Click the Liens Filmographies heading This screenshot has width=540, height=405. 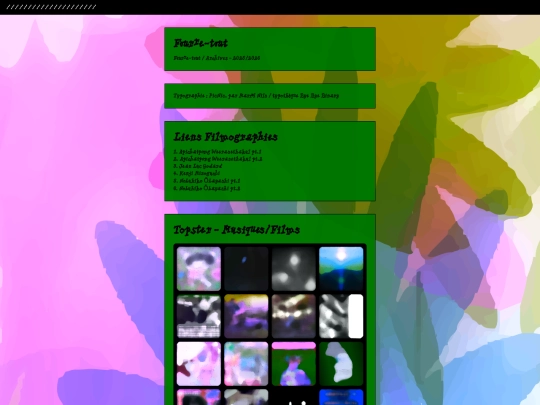pyautogui.click(x=226, y=137)
